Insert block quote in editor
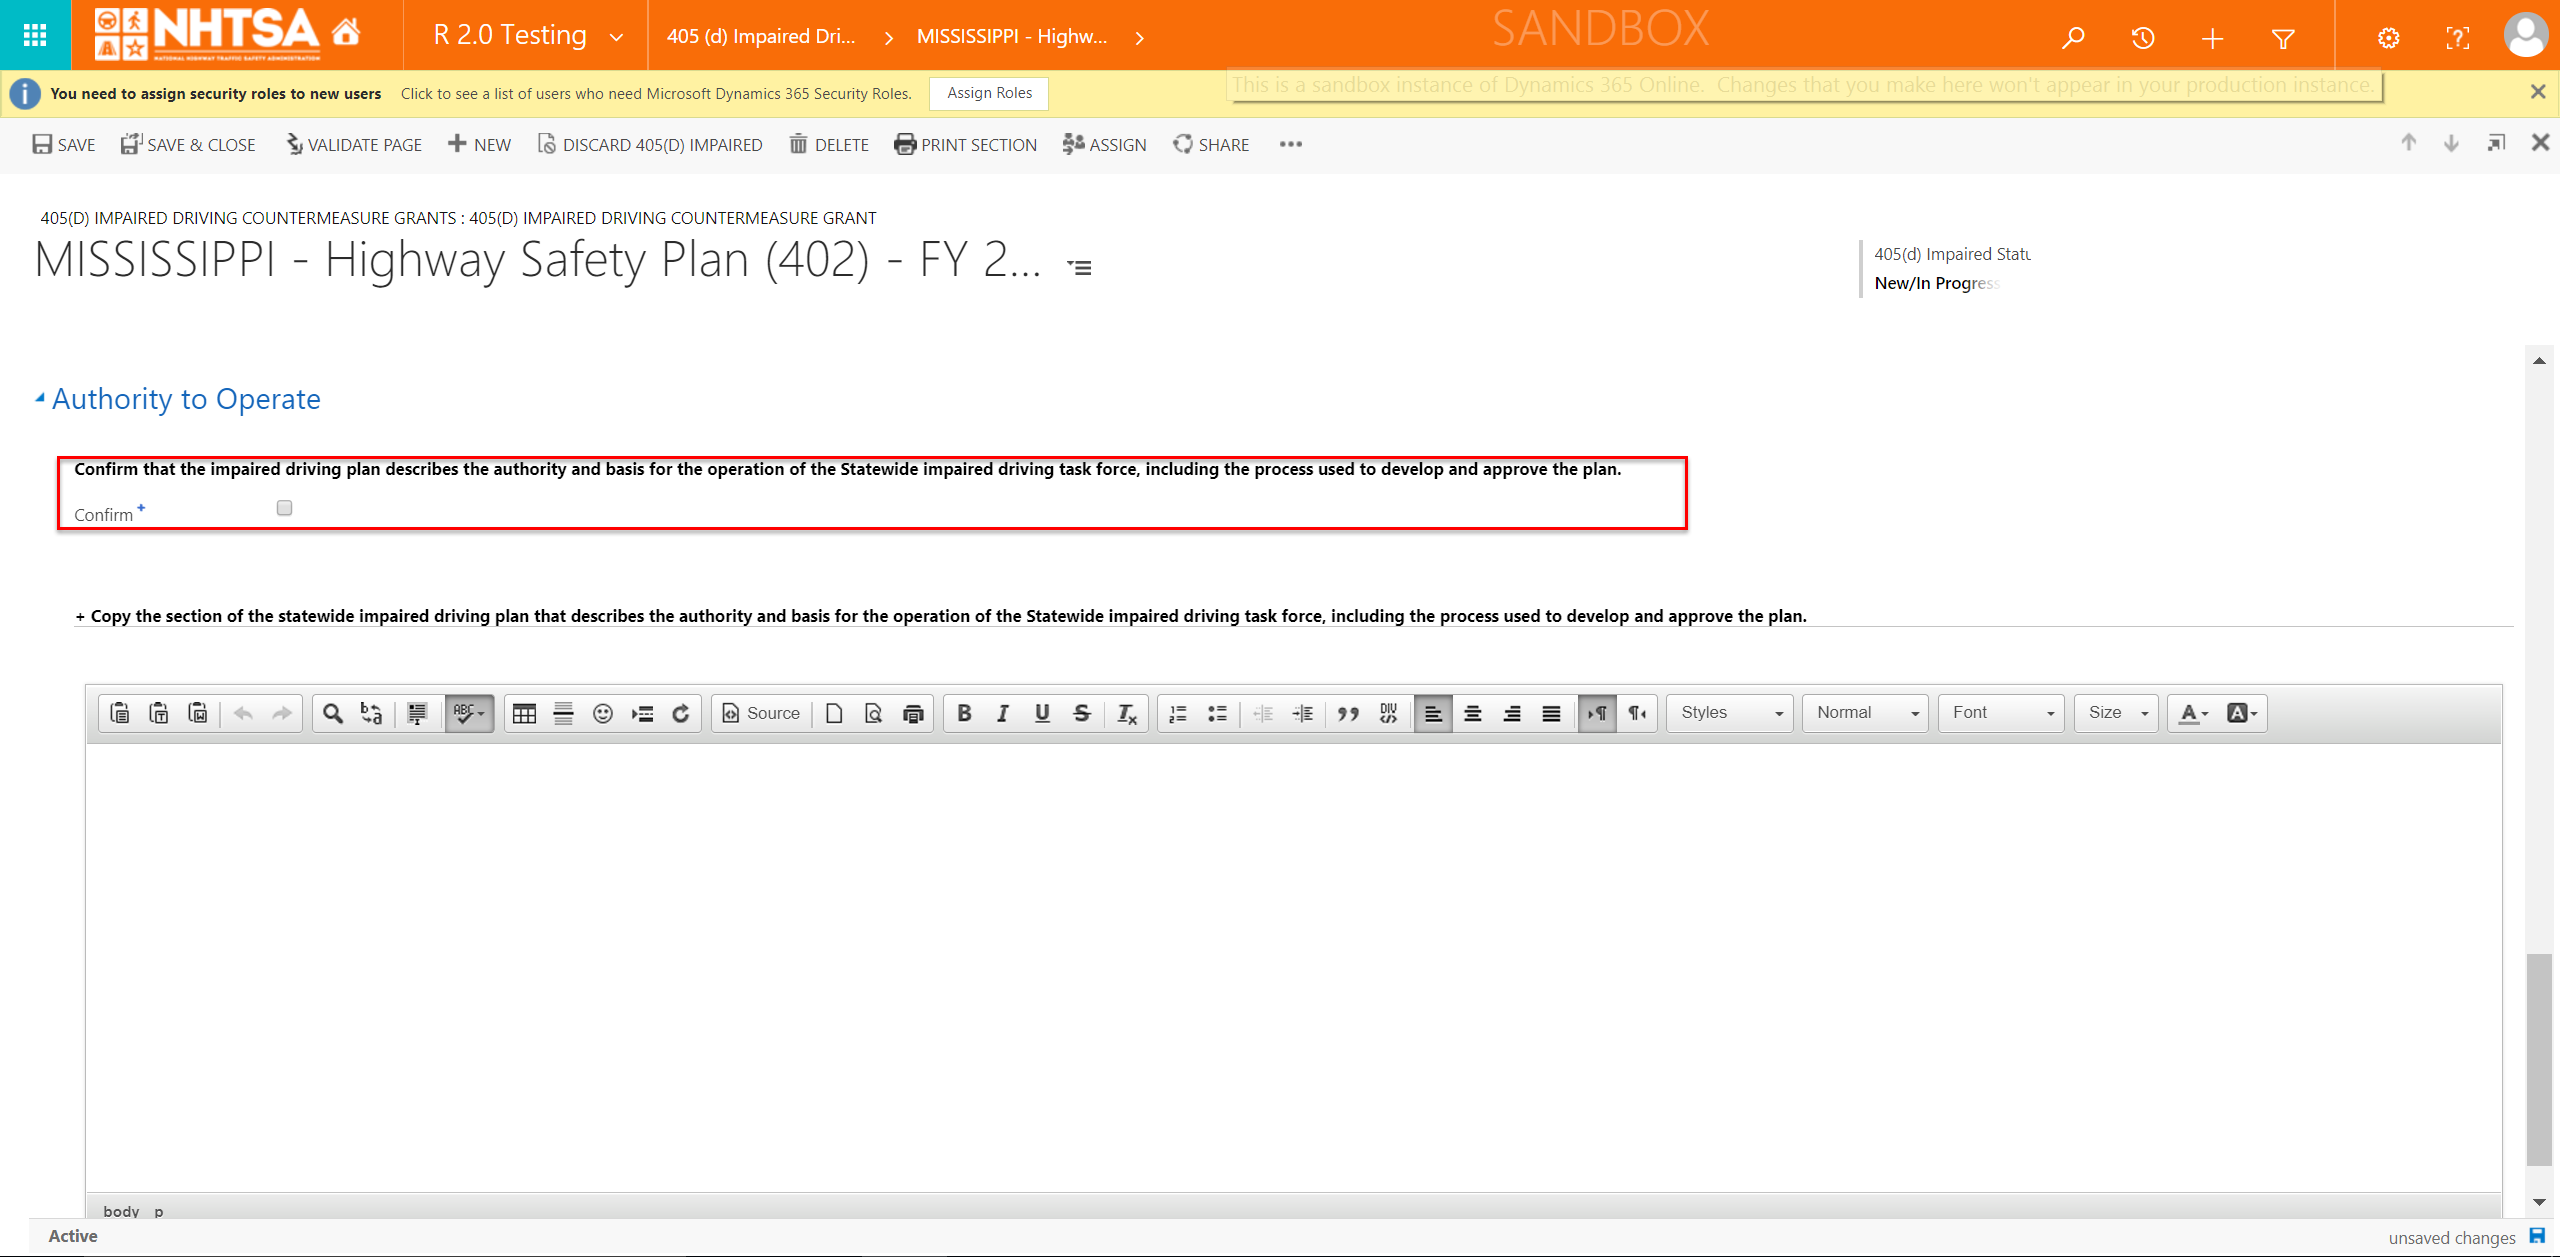The width and height of the screenshot is (2560, 1257). 1347,713
